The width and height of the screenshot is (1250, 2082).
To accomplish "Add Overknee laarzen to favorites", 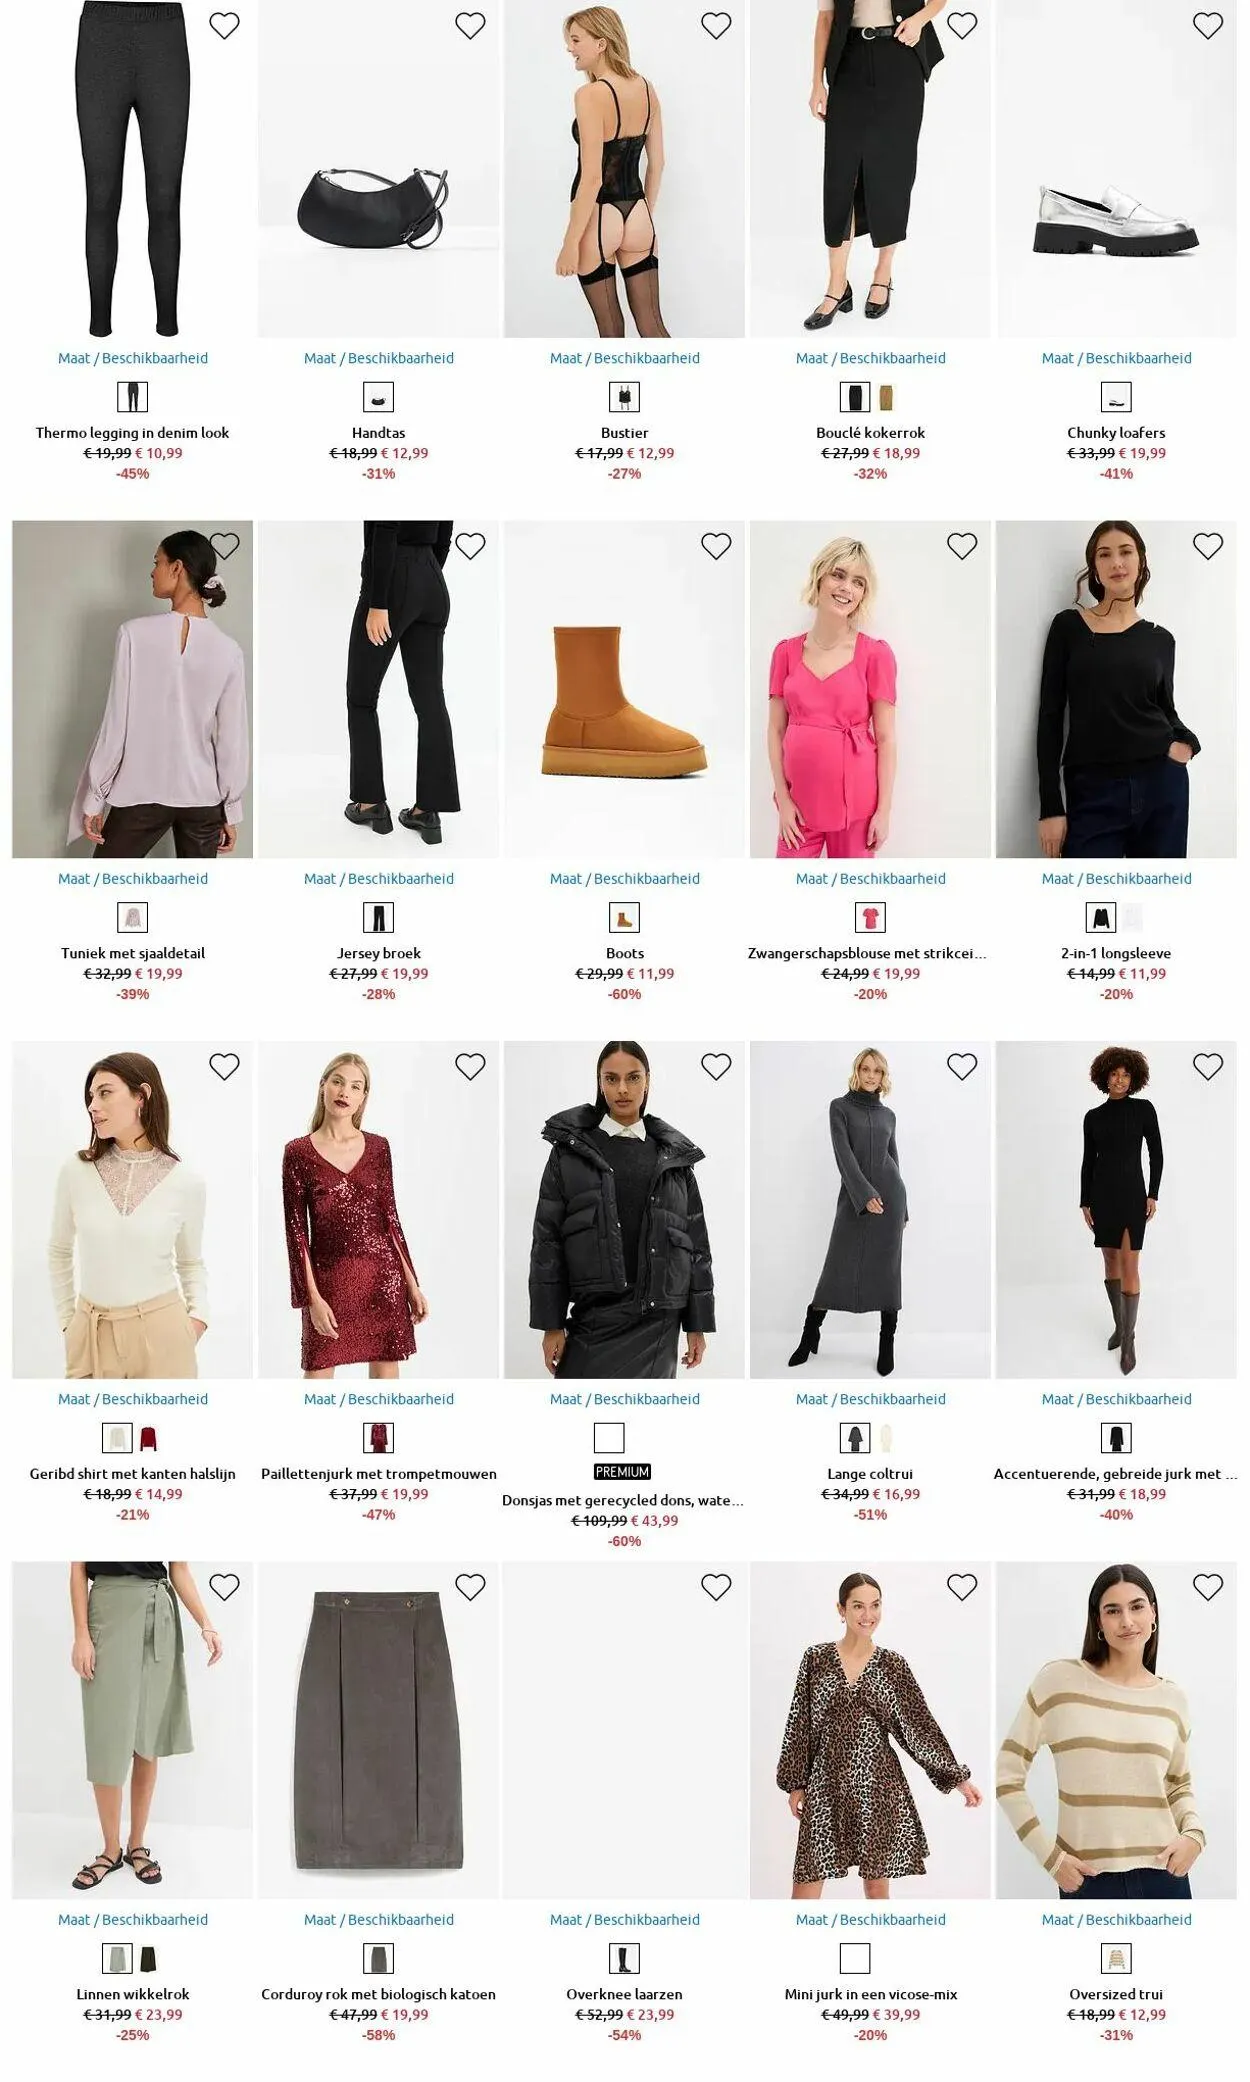I will [716, 1587].
